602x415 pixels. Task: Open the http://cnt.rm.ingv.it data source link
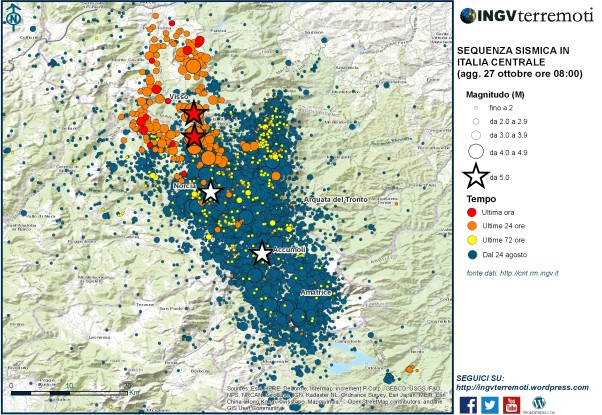coord(529,273)
